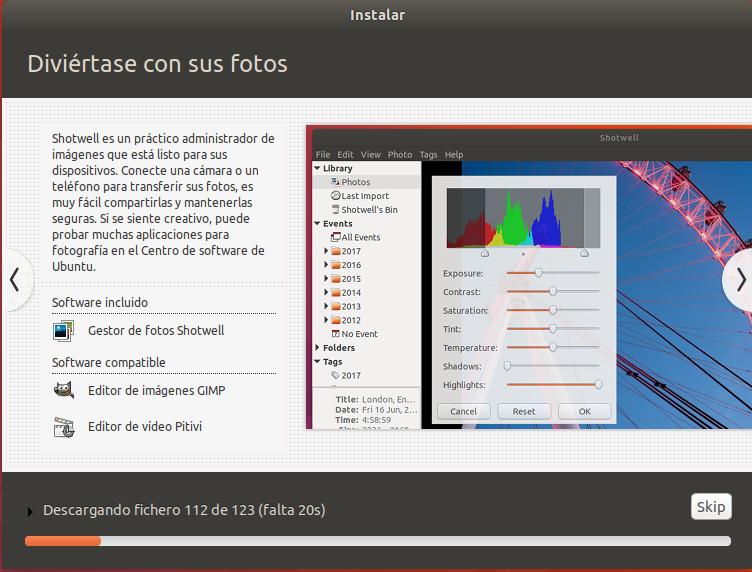Advance to the next slide arrow

coord(740,280)
